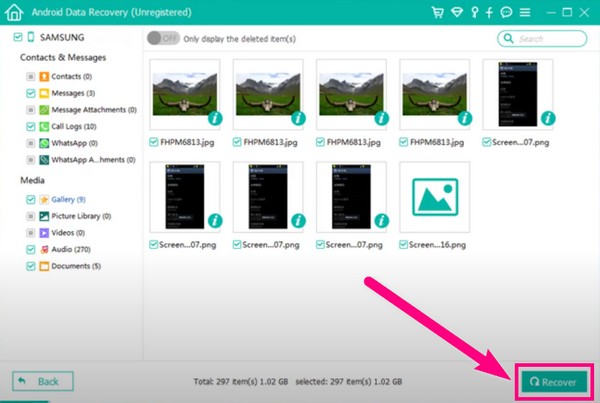Select the placeholder Screen...16.png thumbnail

[x=433, y=193]
